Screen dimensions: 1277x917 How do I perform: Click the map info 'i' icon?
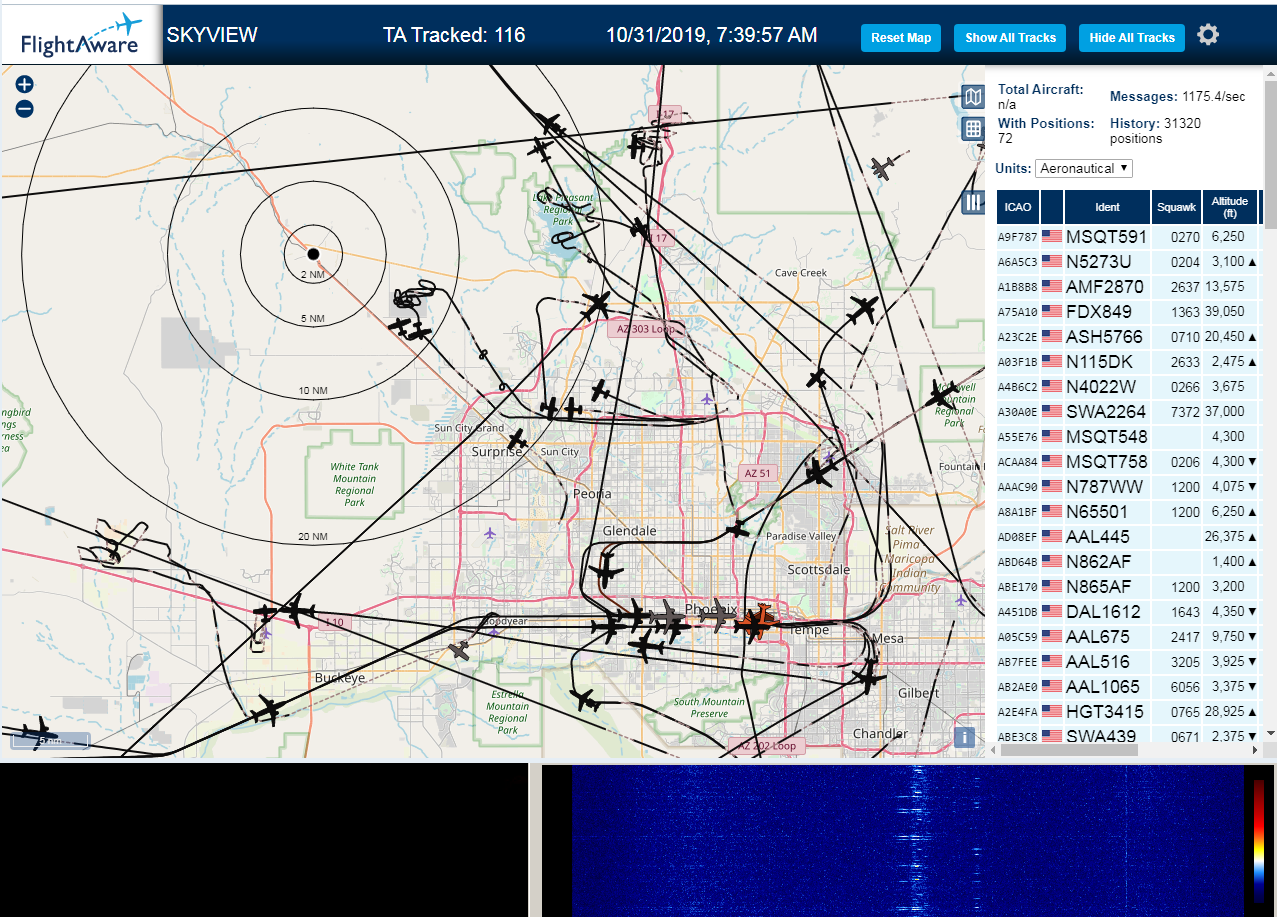point(964,737)
